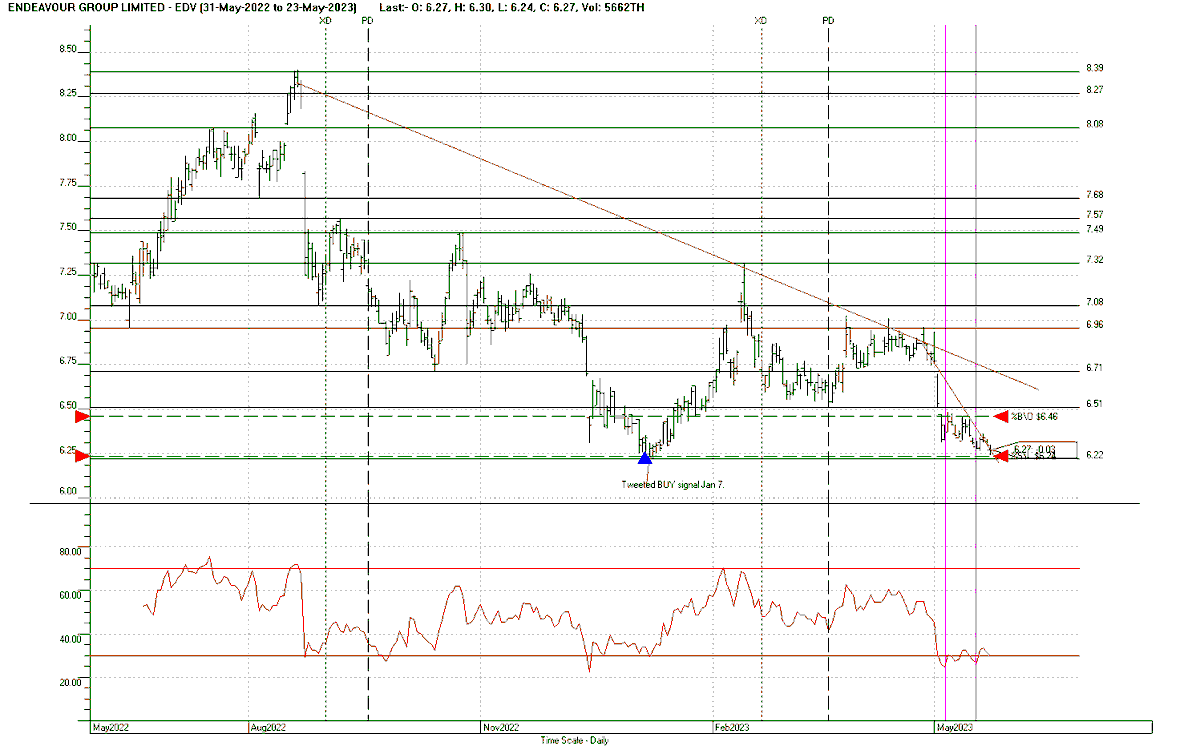This screenshot has height=746, width=1200.
Task: Click the blue triangle BUY signal marker
Action: pos(645,457)
